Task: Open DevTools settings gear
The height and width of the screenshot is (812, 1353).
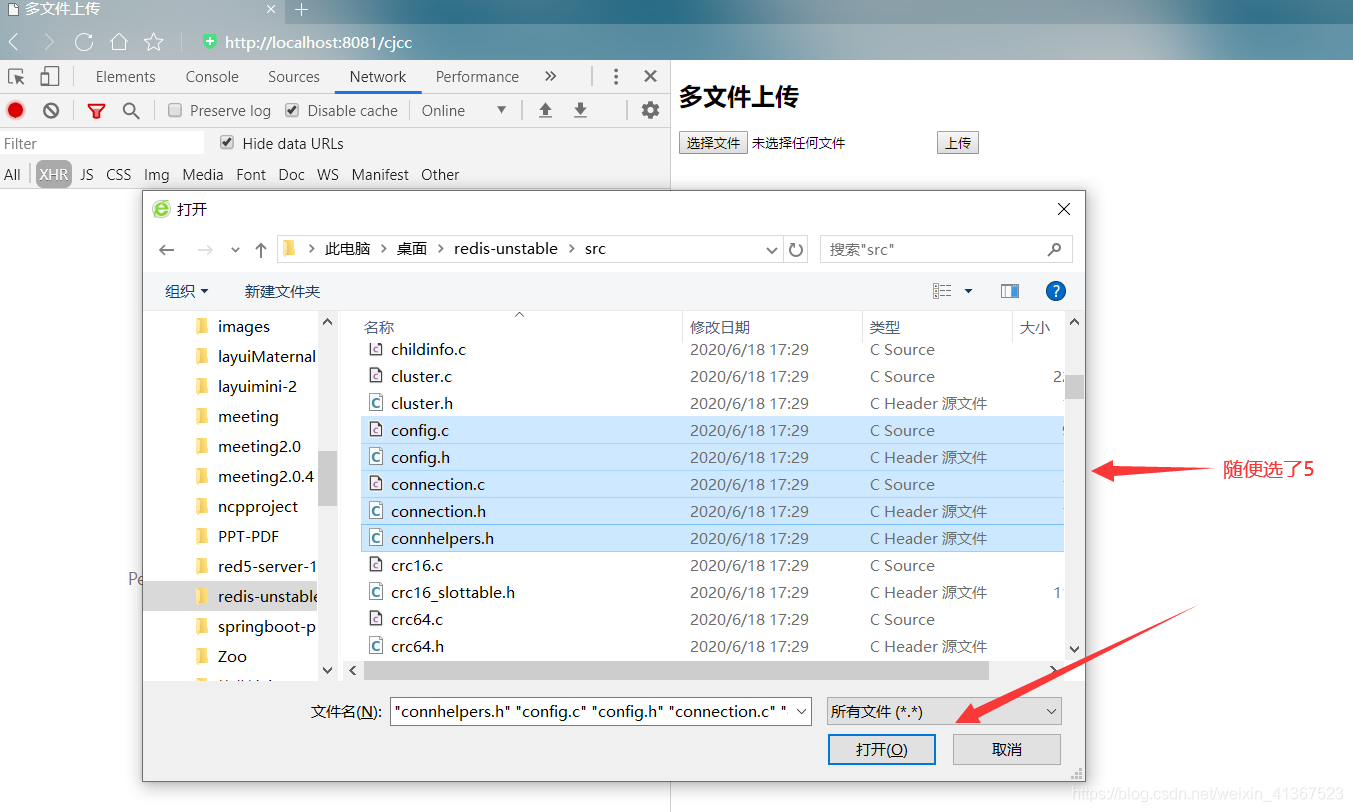Action: (650, 110)
